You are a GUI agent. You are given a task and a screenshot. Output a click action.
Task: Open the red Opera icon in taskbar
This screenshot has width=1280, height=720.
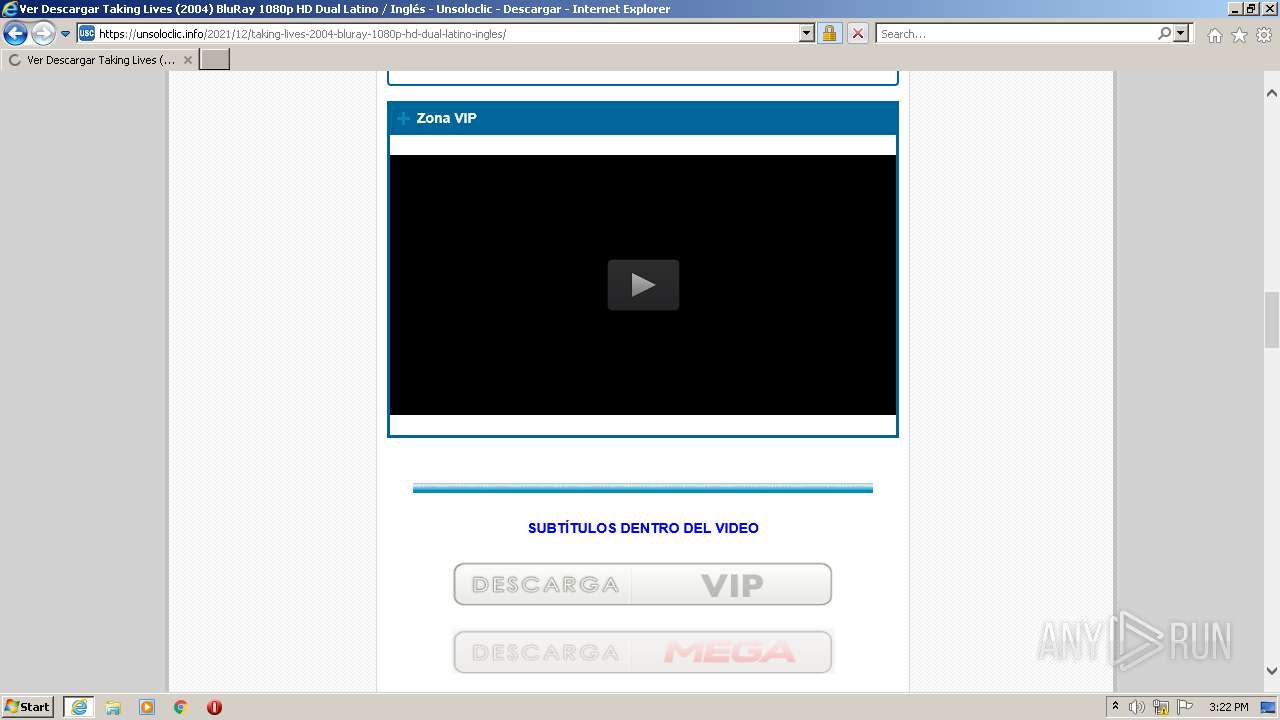tap(214, 707)
